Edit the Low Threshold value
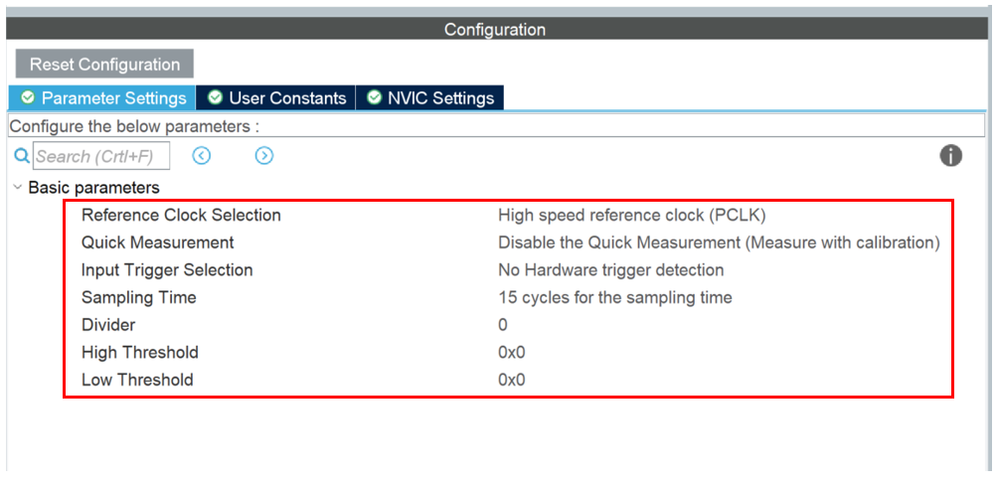 pyautogui.click(x=511, y=380)
